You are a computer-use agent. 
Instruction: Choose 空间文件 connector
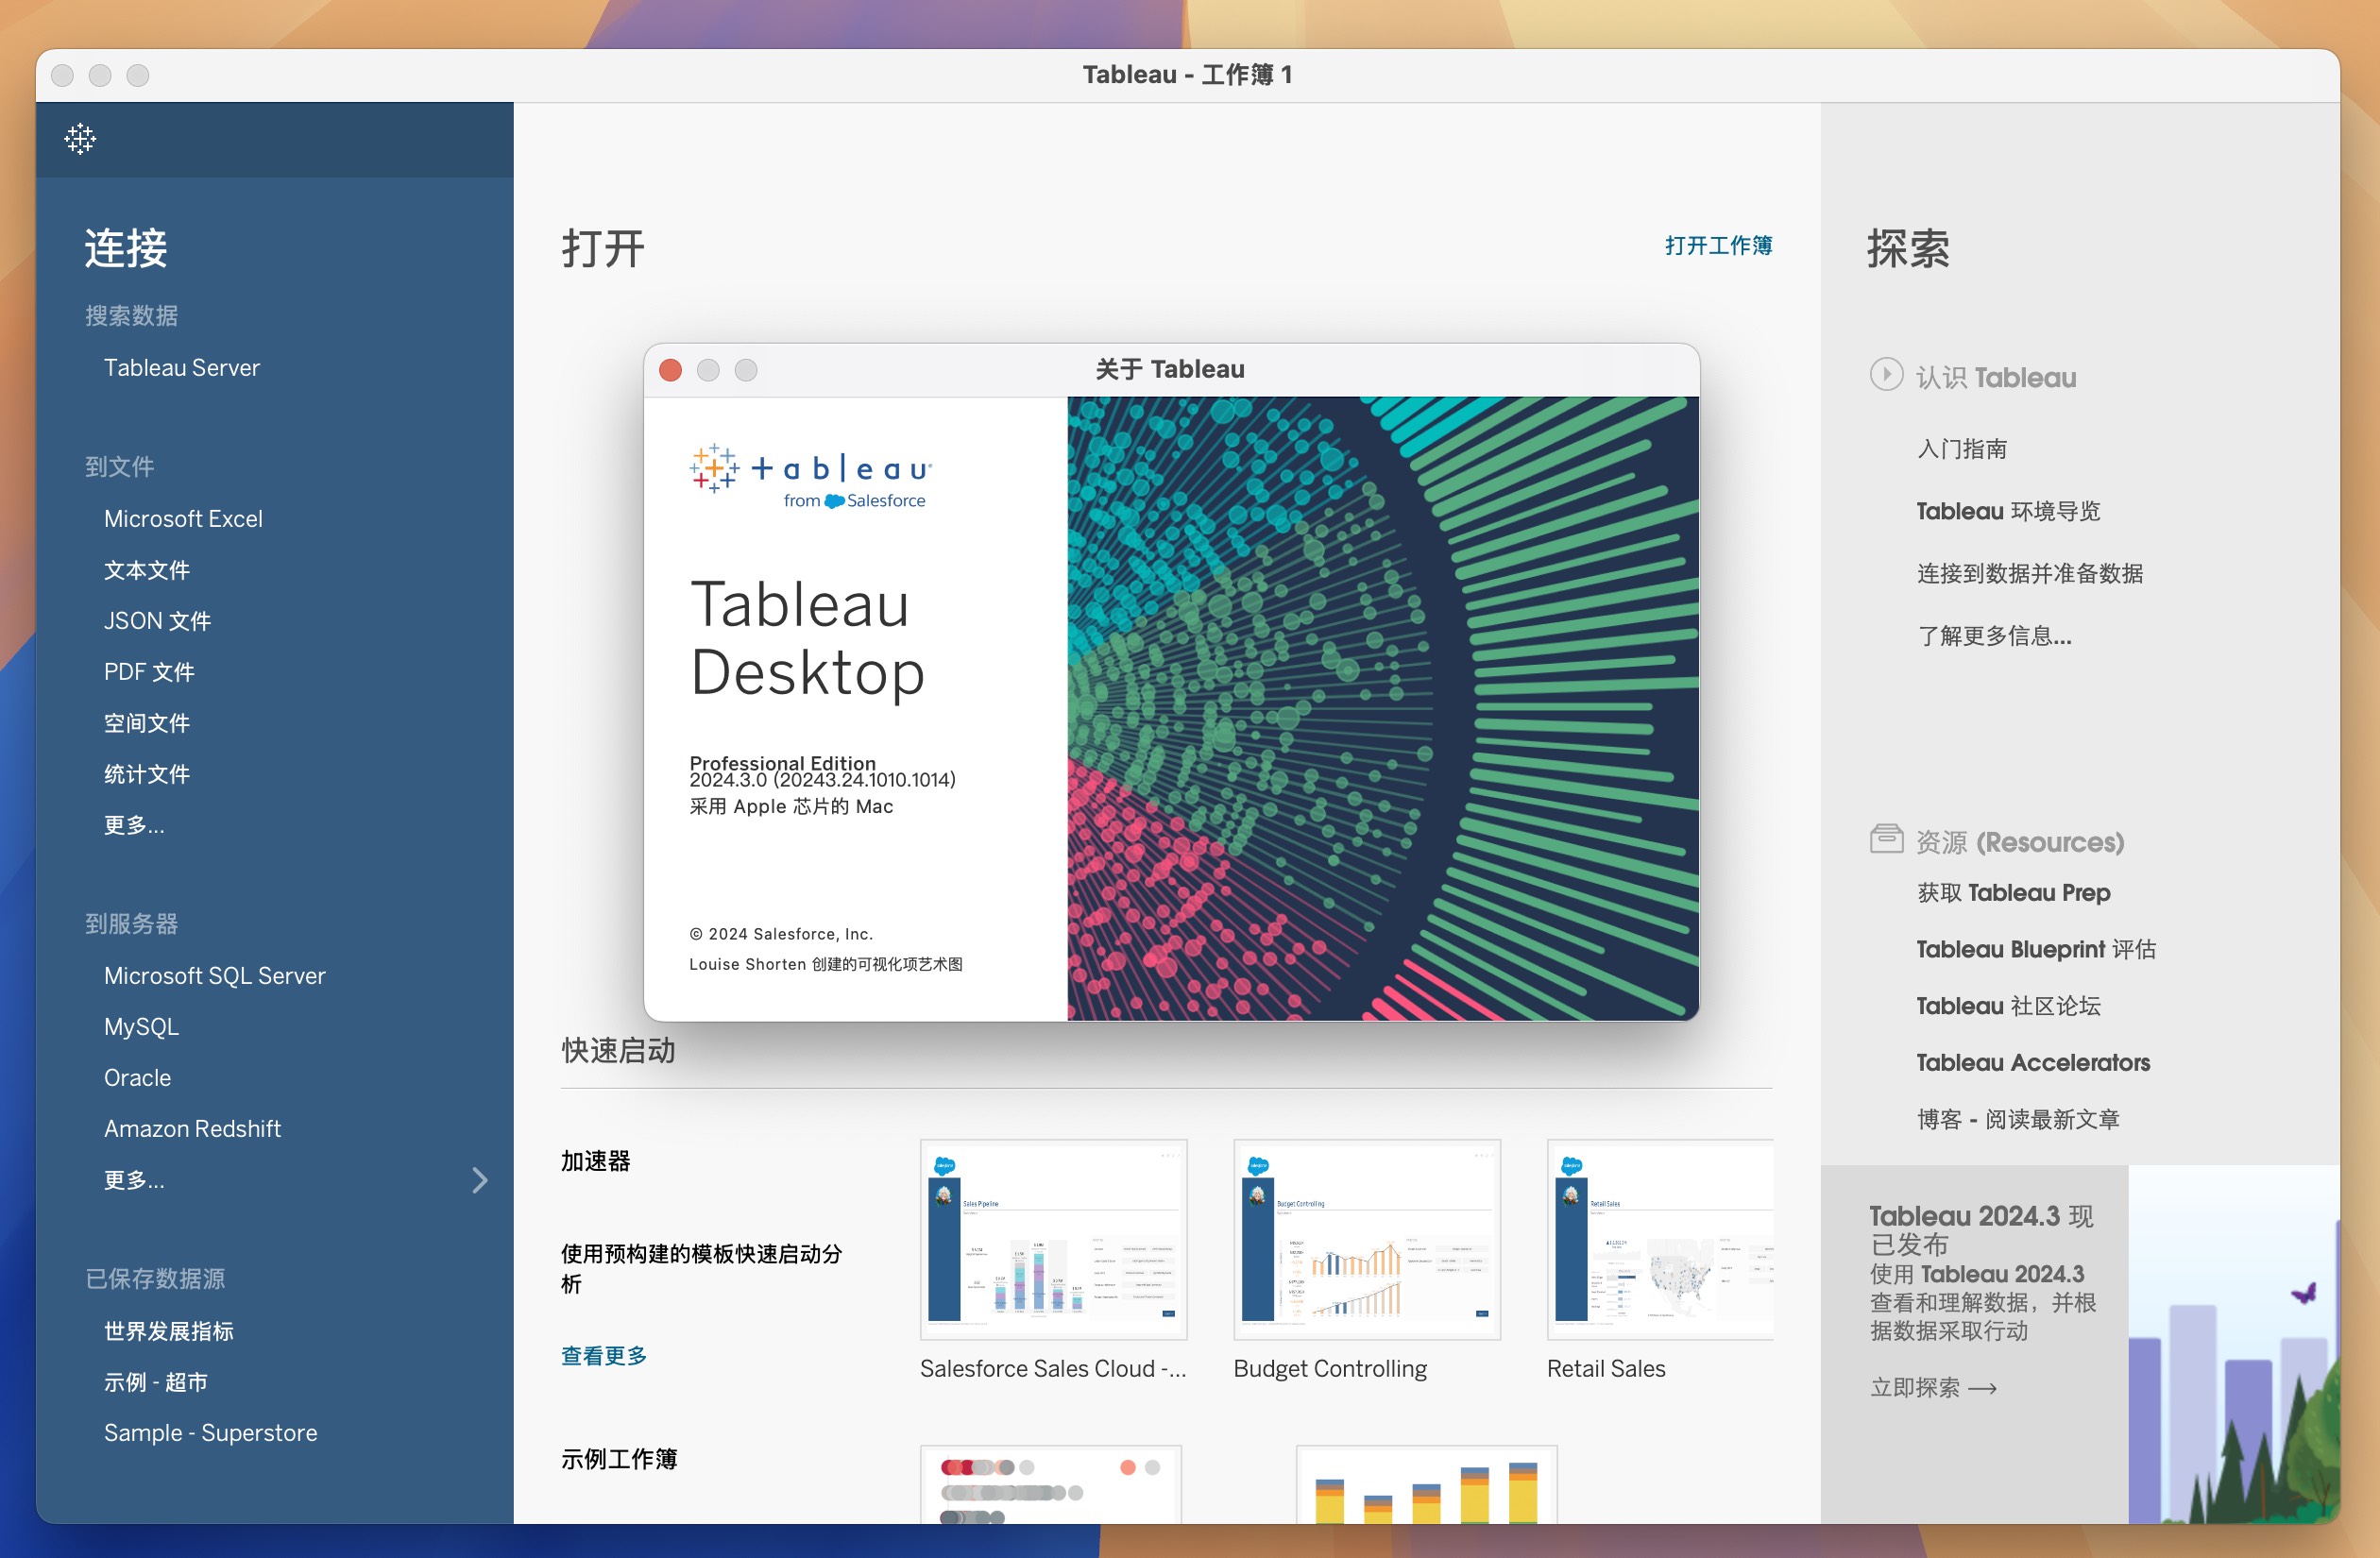(x=146, y=723)
